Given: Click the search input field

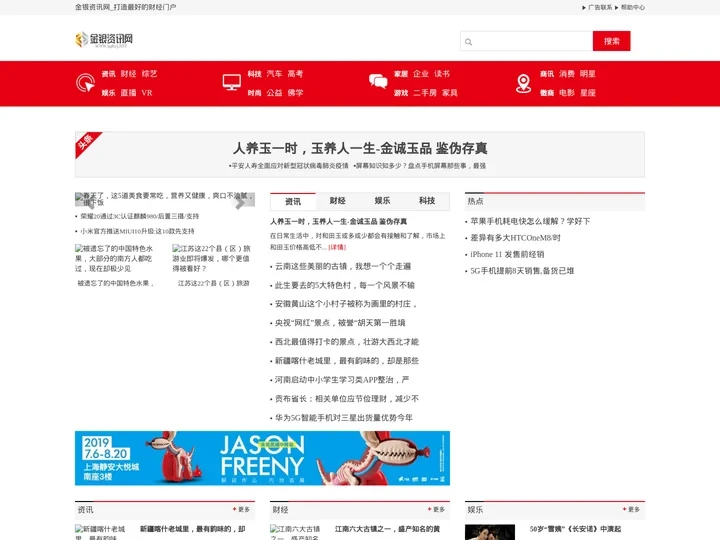Looking at the screenshot, I should pos(526,41).
